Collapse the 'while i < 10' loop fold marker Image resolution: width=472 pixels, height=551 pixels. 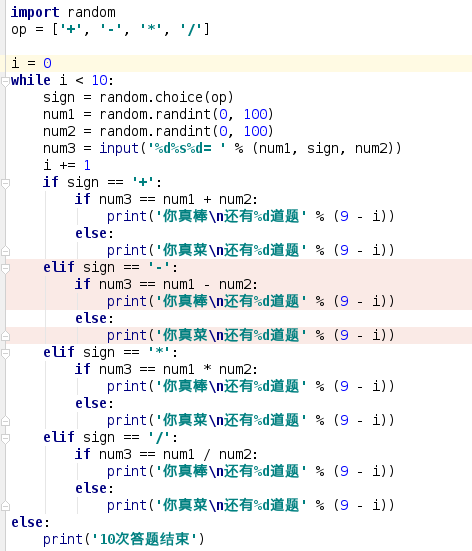coord(5,82)
